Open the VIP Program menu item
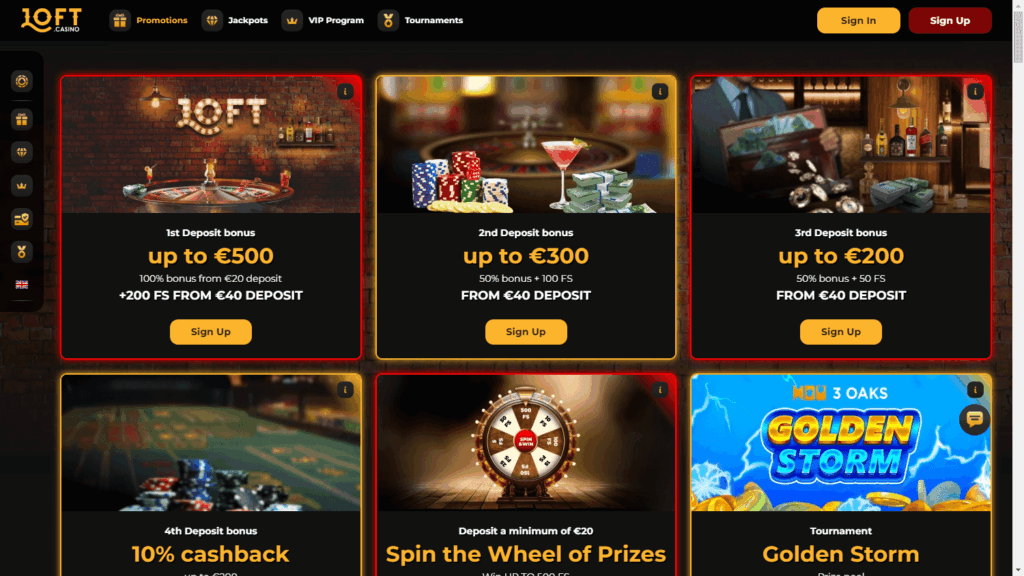The width and height of the screenshot is (1024, 576). click(x=323, y=20)
